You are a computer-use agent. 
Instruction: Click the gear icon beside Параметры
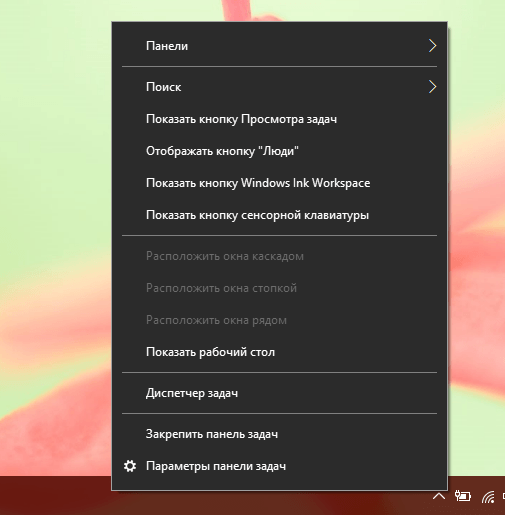[x=130, y=466]
